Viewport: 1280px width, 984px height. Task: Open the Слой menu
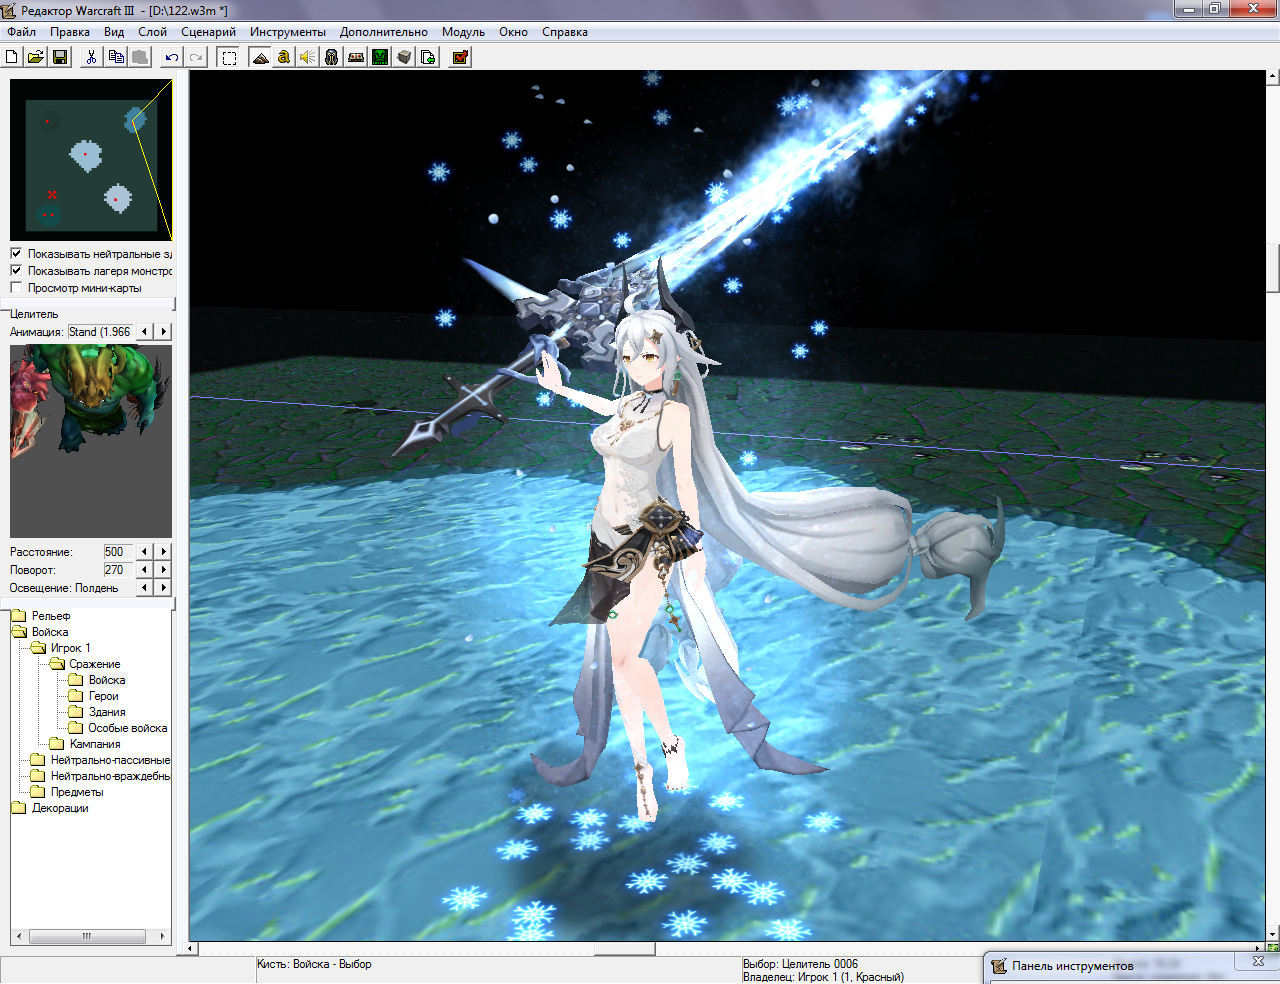tap(152, 32)
